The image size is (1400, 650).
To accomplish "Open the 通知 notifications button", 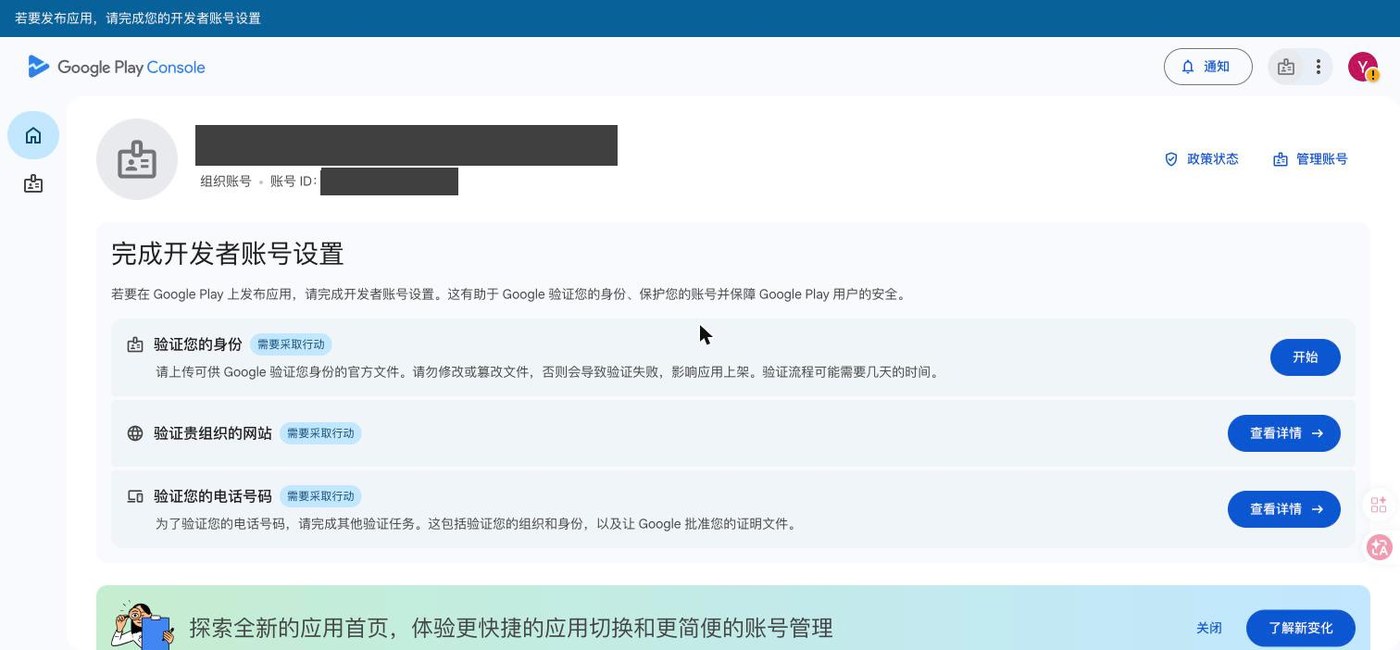I will pos(1208,67).
